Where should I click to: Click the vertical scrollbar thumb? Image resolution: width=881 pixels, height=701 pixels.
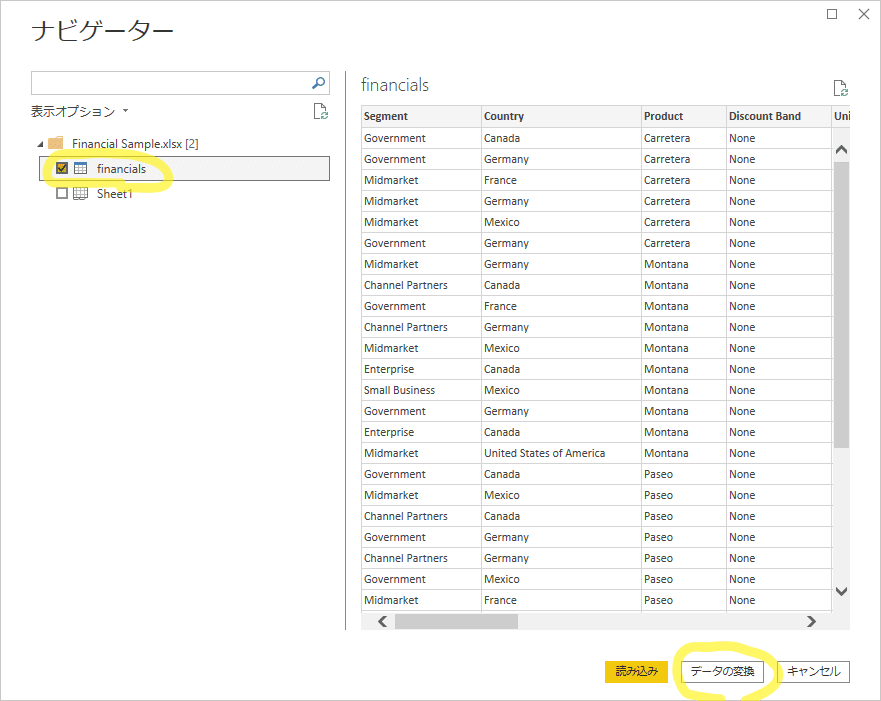(841, 304)
